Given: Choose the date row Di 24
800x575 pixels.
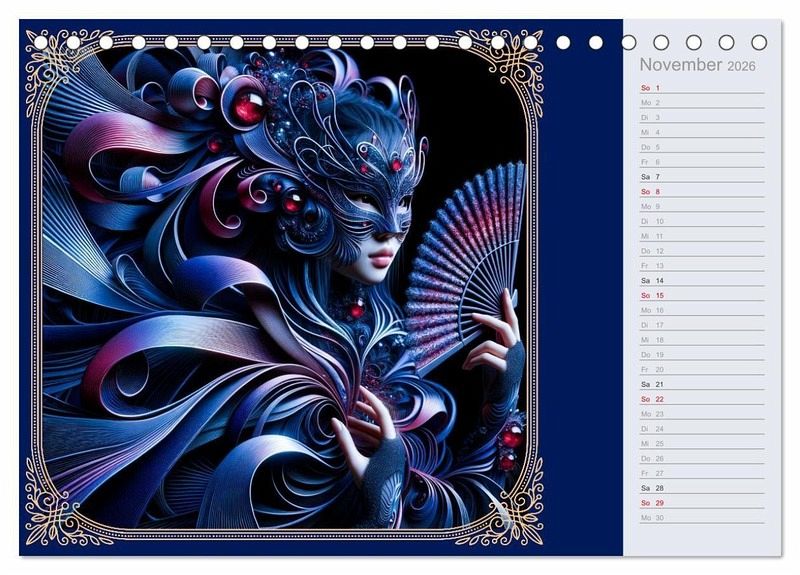Looking at the screenshot, I should 702,428.
